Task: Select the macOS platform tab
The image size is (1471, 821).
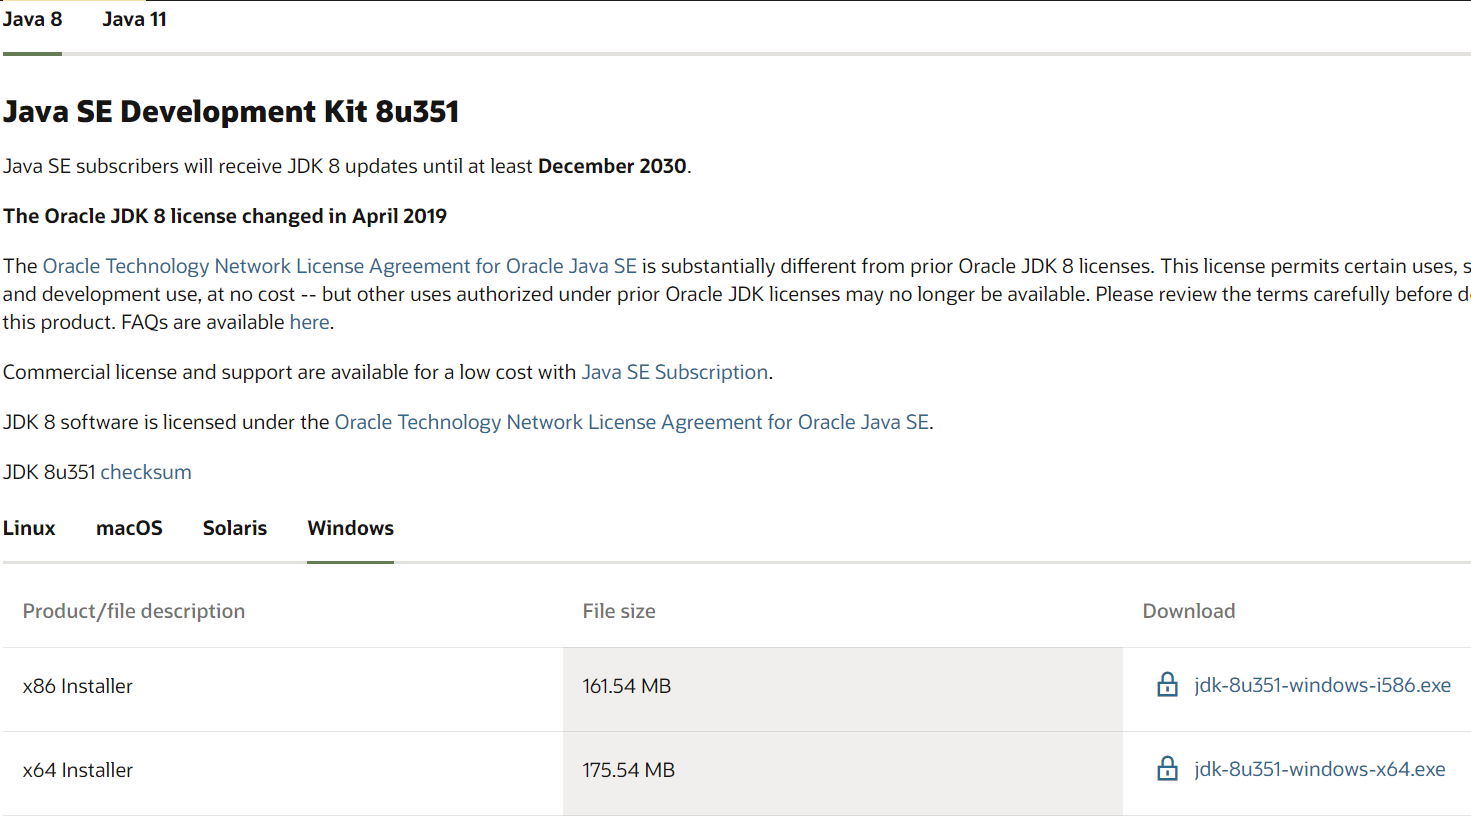Action: click(129, 528)
